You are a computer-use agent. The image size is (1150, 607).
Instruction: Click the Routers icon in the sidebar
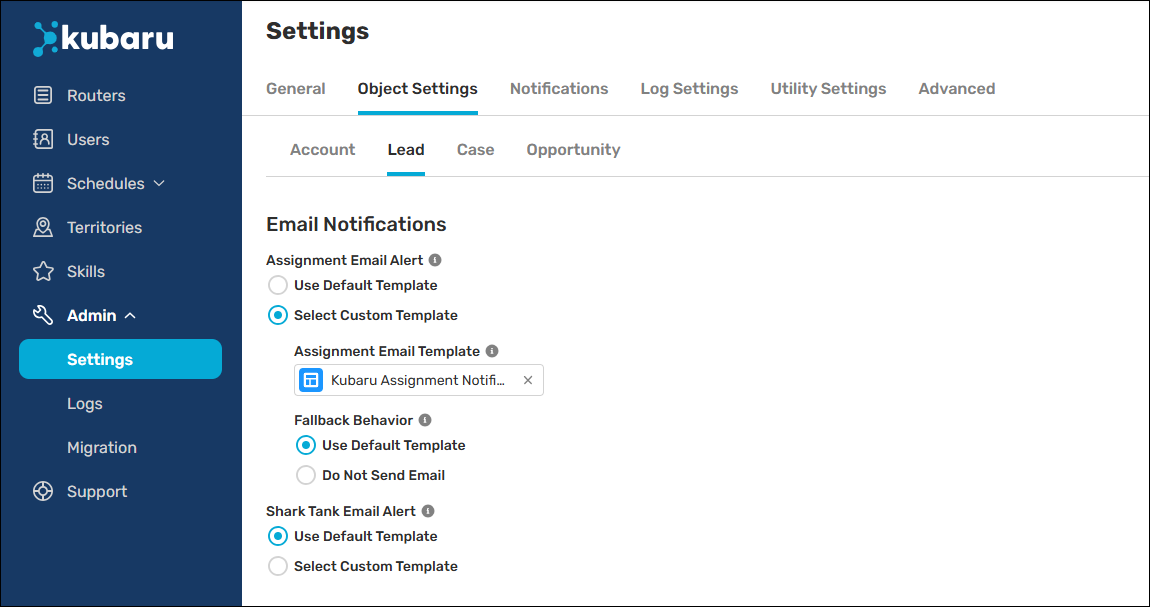(43, 96)
